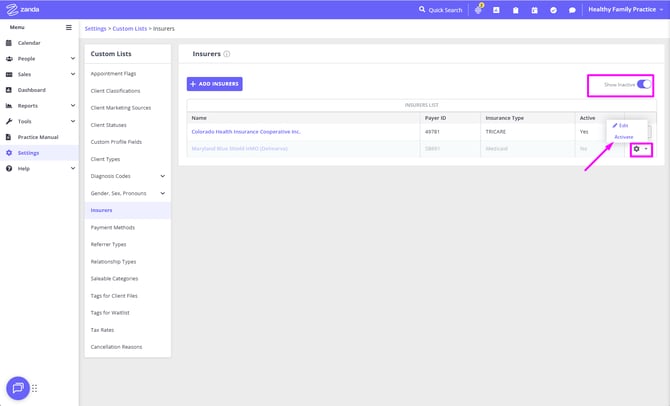Open the chat bubble icon in top bar

click(572, 10)
